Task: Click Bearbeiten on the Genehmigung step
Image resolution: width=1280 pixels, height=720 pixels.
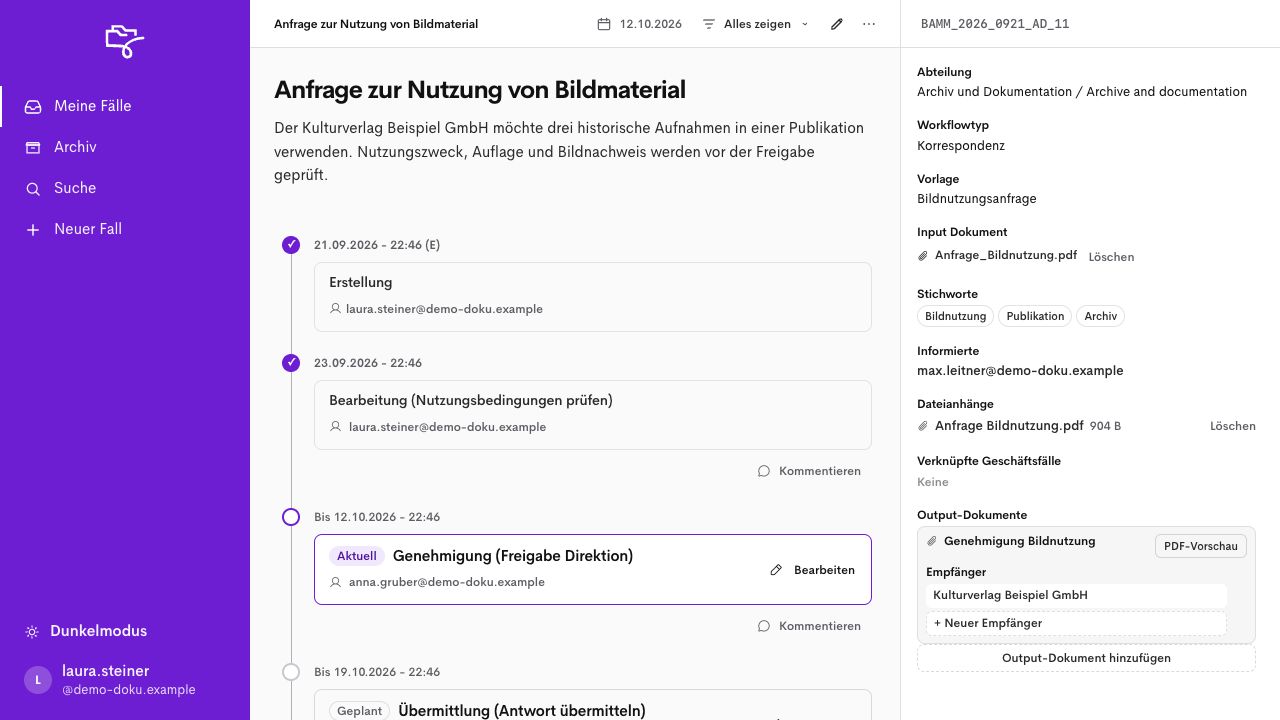Action: (x=812, y=570)
